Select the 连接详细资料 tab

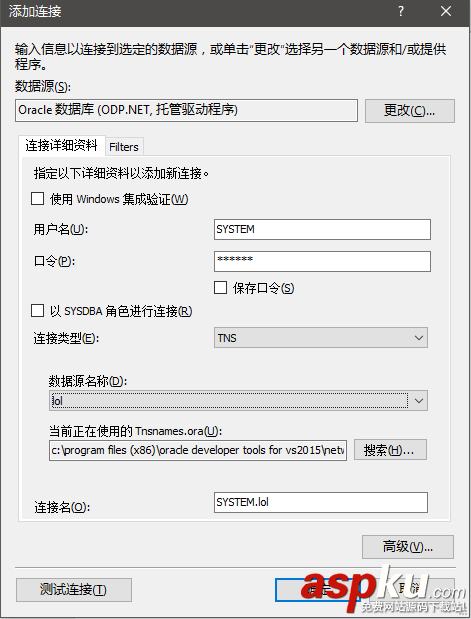[x=62, y=145]
